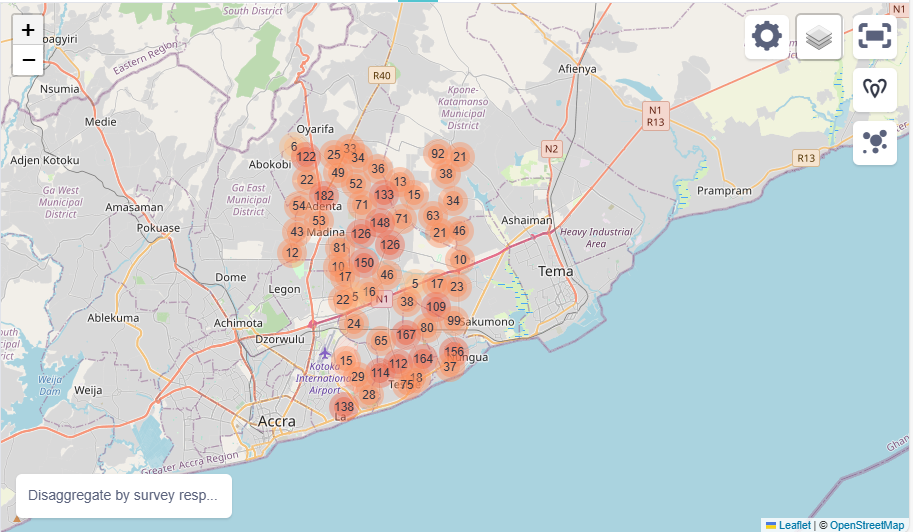Switch to the point cluster view
The image size is (913, 532).
[874, 142]
